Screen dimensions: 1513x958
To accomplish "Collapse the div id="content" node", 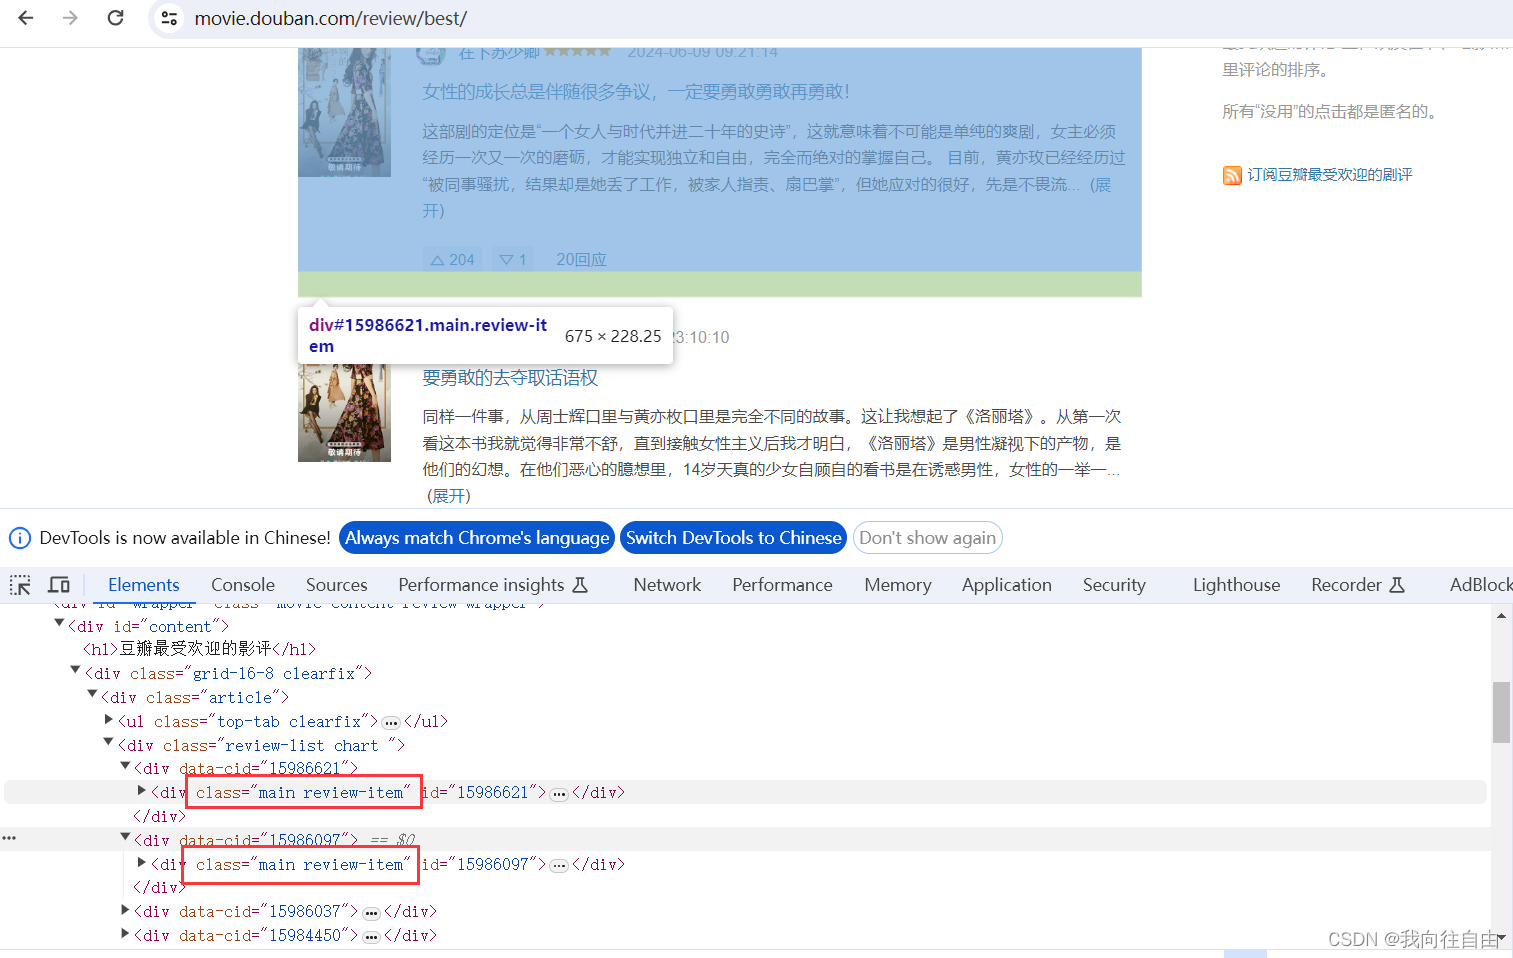I will [59, 624].
